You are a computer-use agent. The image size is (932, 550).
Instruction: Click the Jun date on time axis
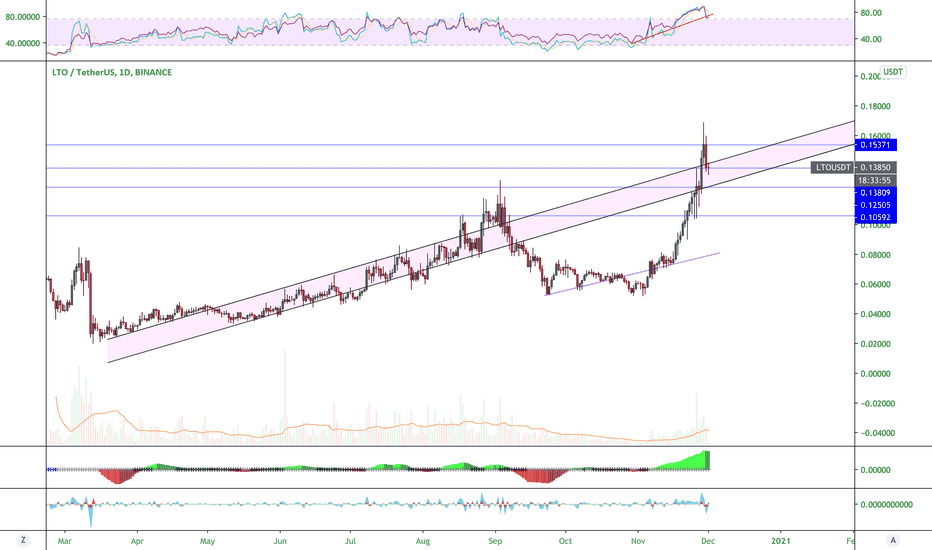(x=280, y=541)
